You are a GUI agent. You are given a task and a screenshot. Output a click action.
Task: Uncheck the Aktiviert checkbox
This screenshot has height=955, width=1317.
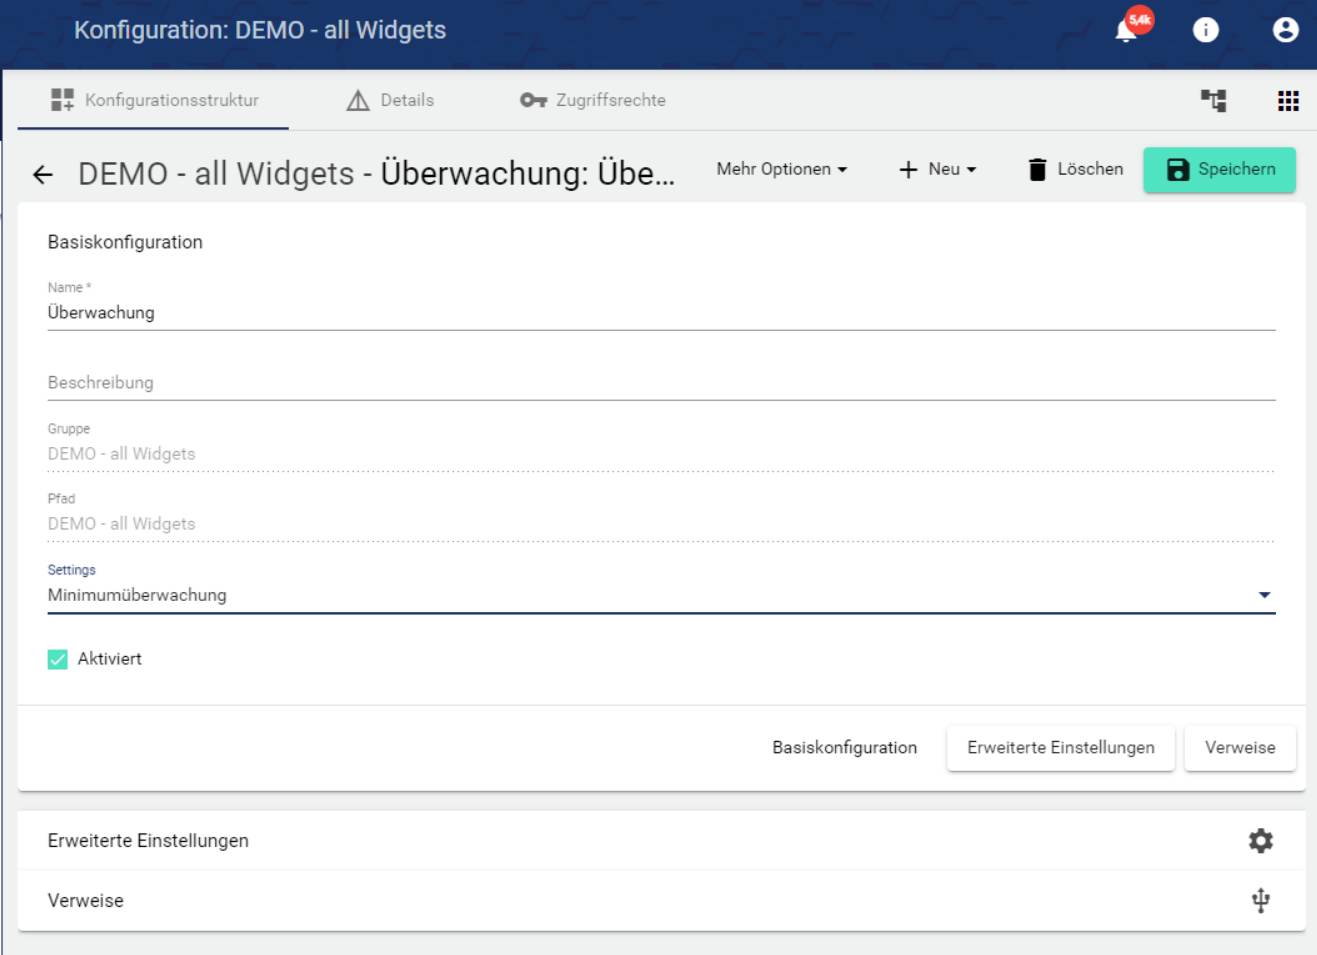[x=58, y=659]
